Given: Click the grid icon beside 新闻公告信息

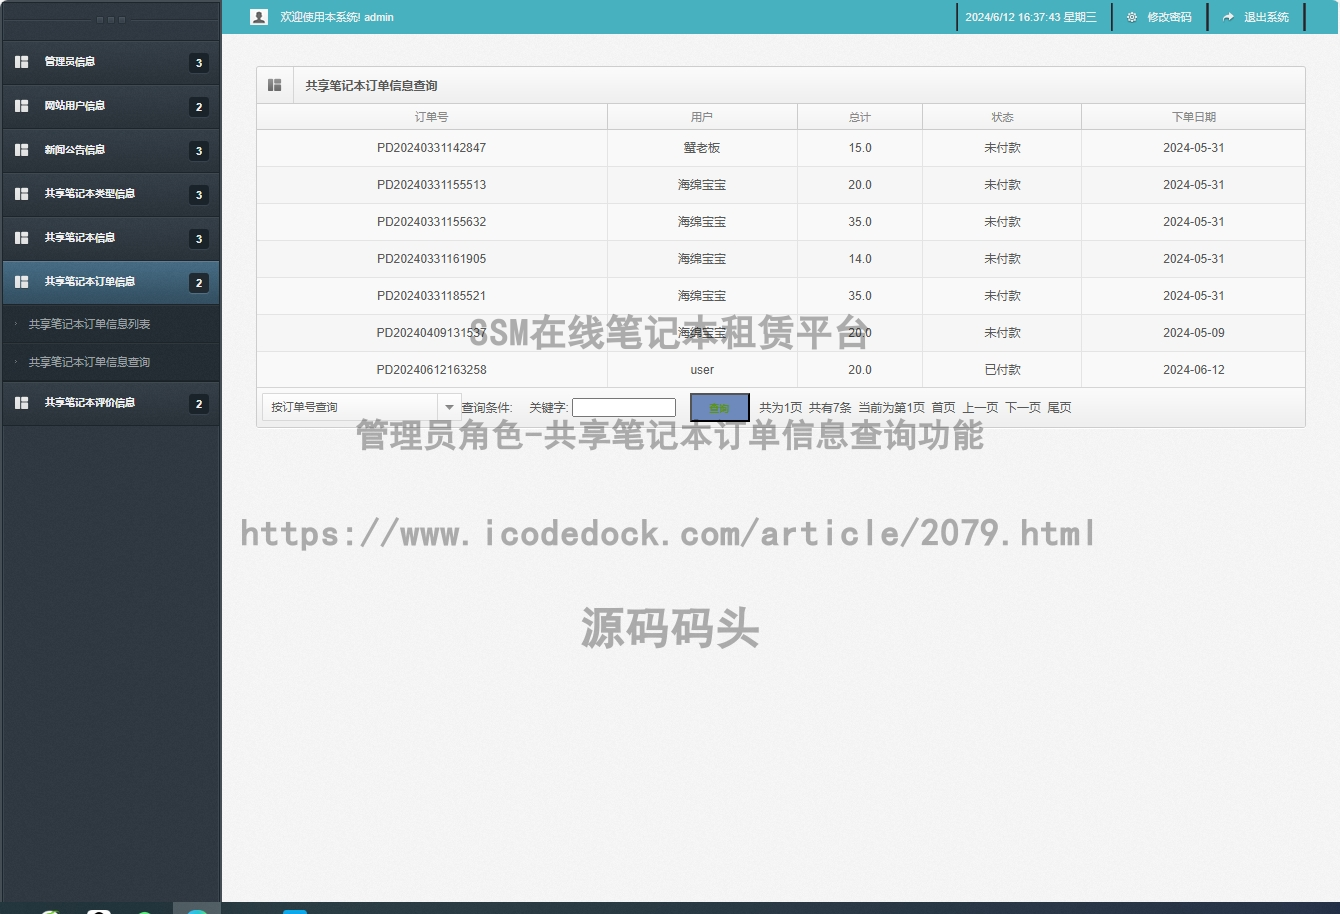Looking at the screenshot, I should [x=21, y=150].
